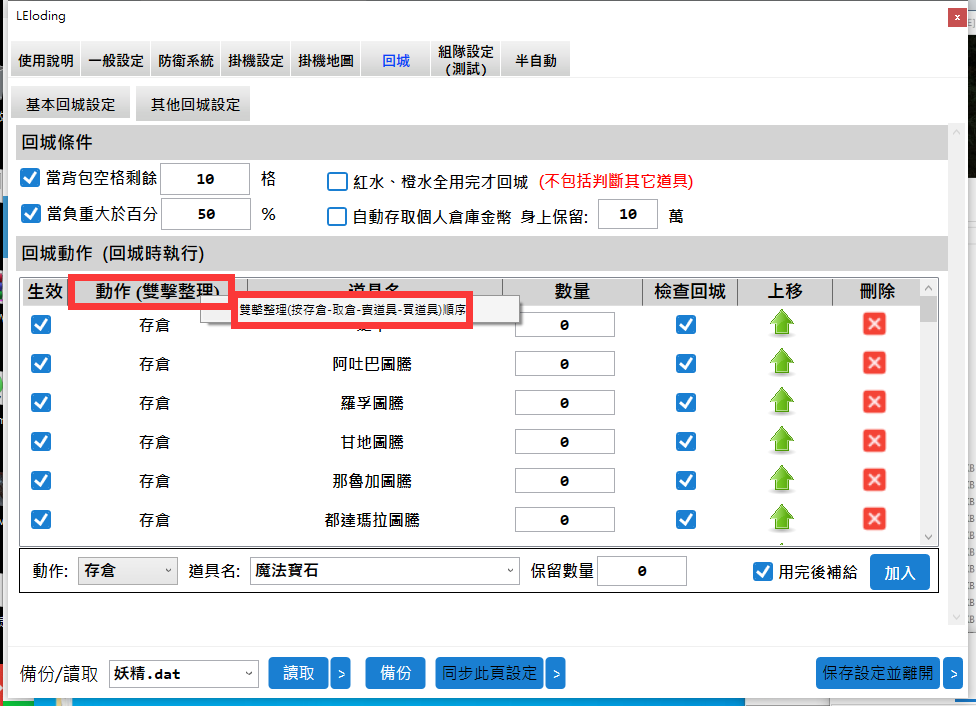Image resolution: width=976 pixels, height=706 pixels.
Task: Move the 羅孚圖騰 row up
Action: (x=782, y=402)
